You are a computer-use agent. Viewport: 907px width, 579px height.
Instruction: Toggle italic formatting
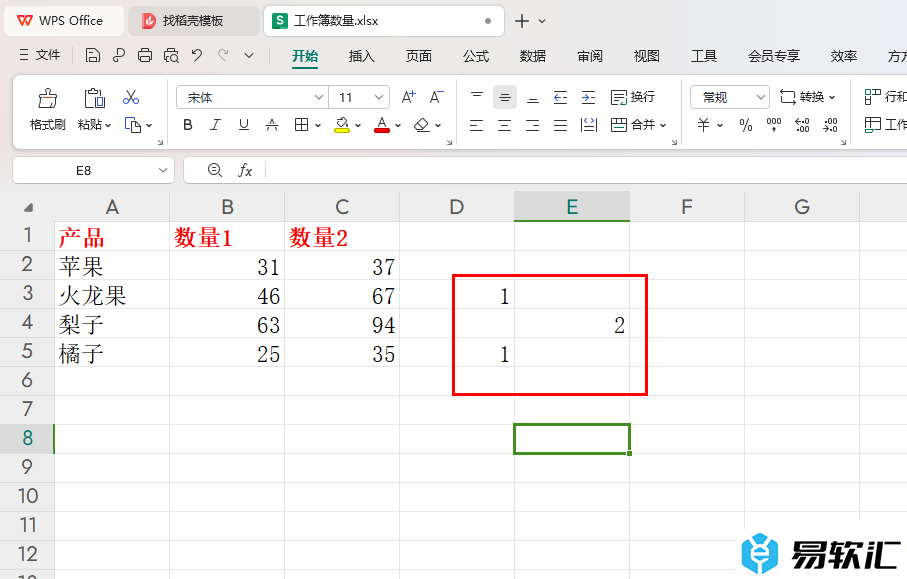tap(215, 125)
